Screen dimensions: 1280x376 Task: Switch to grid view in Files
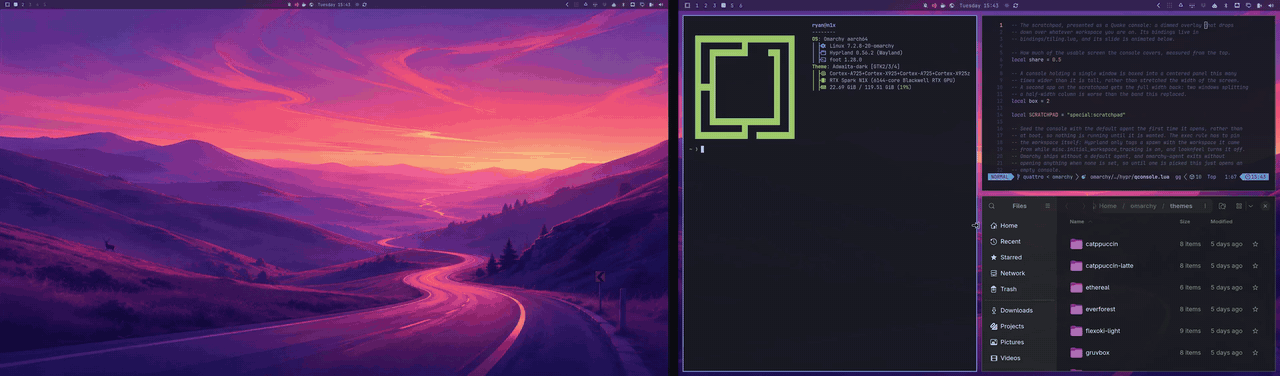tap(1239, 206)
